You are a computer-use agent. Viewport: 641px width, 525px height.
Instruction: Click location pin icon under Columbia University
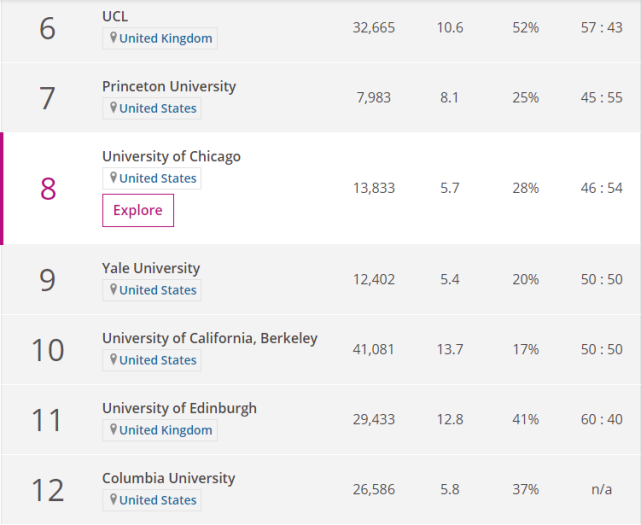(113, 500)
